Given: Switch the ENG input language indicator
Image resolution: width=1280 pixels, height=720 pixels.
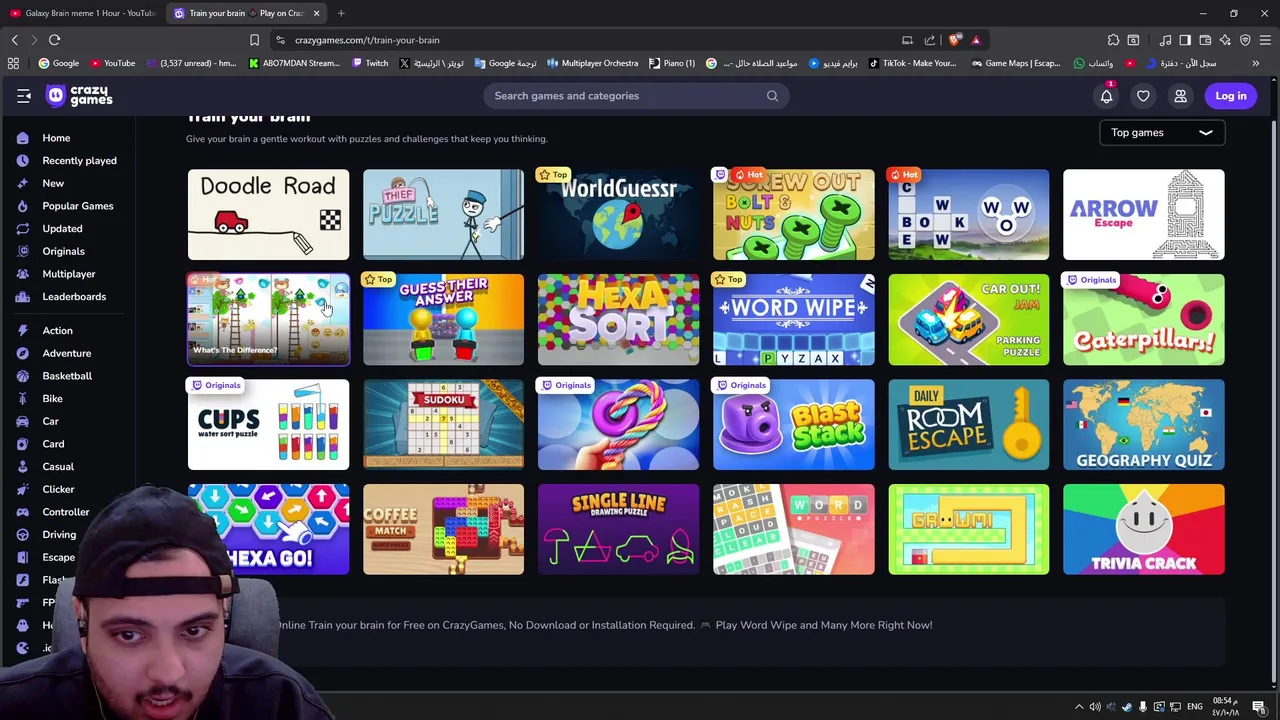Looking at the screenshot, I should [x=1194, y=707].
